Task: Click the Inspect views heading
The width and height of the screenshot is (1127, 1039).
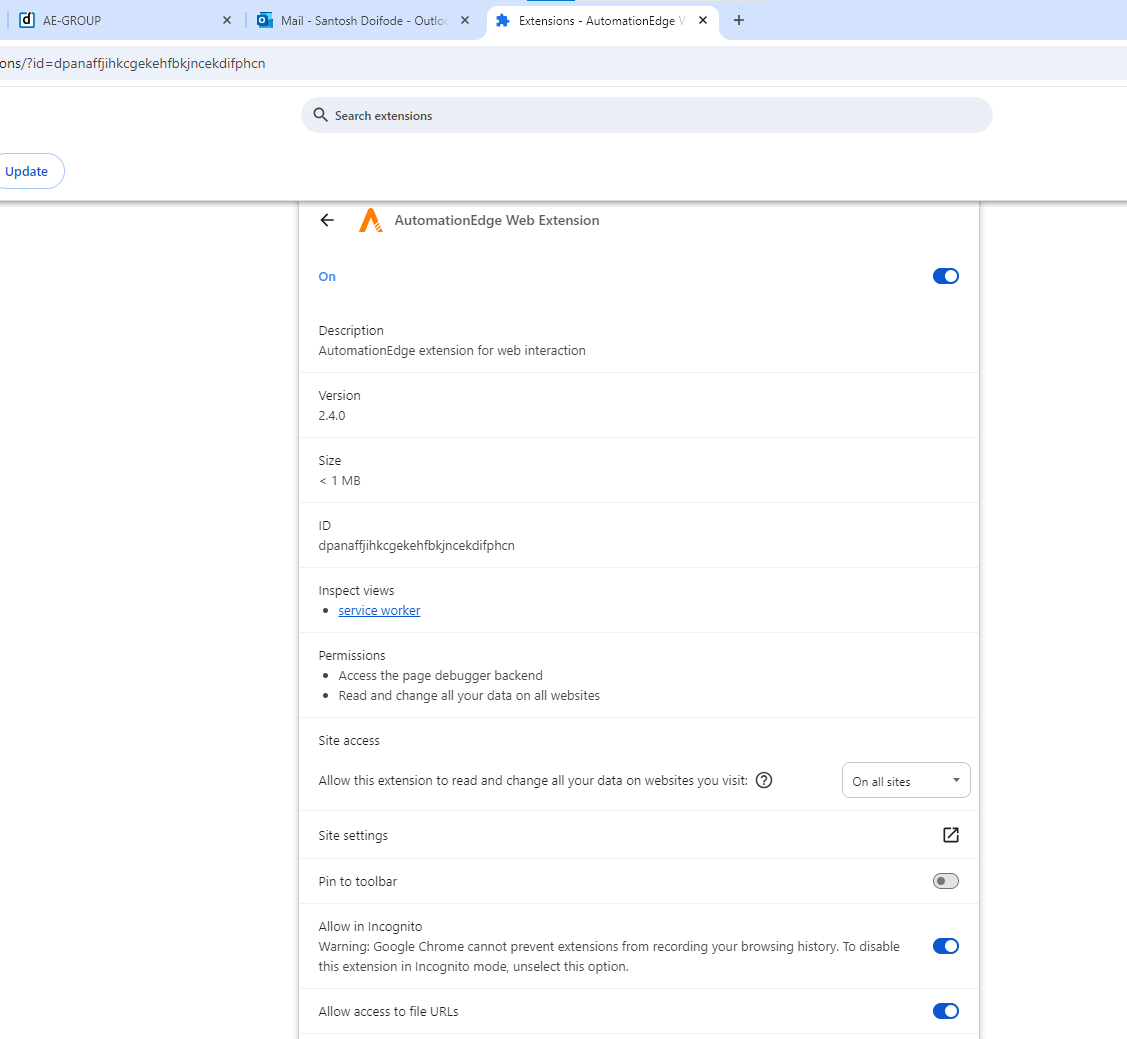Action: coord(356,591)
